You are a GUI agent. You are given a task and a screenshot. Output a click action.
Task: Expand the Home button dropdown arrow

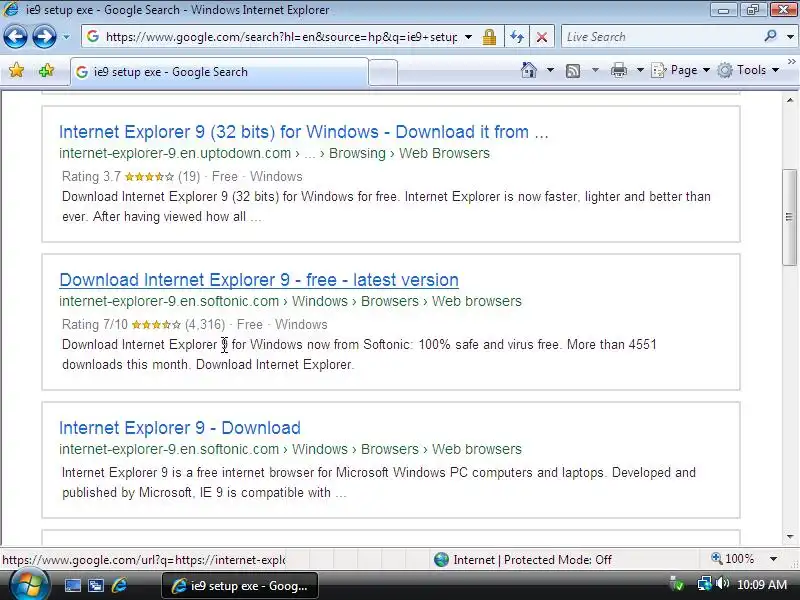(x=551, y=70)
